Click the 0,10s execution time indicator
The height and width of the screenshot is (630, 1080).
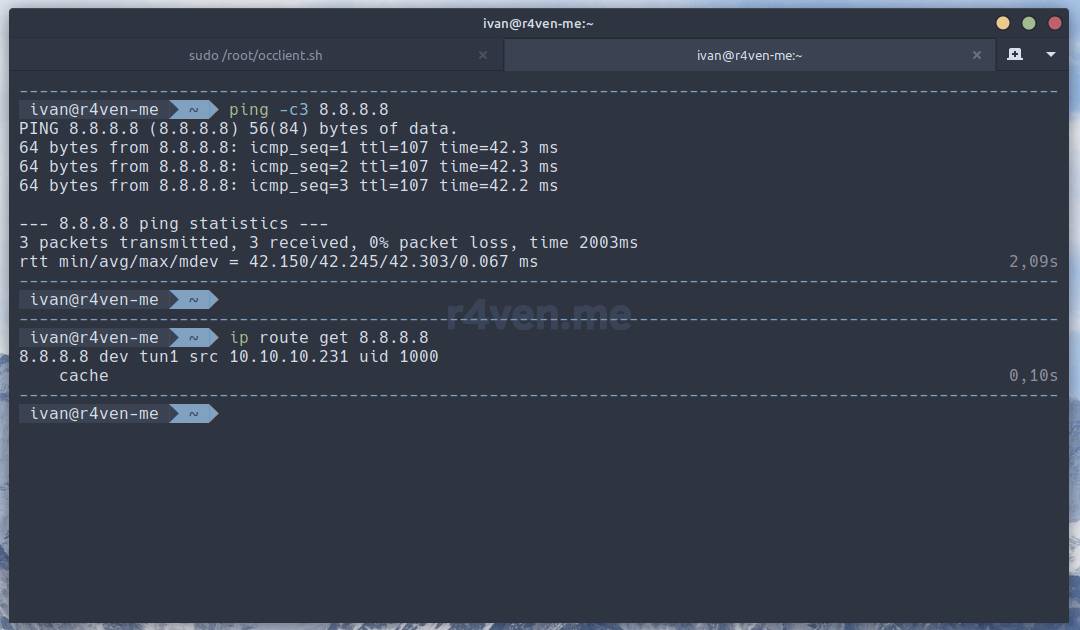tap(1033, 376)
